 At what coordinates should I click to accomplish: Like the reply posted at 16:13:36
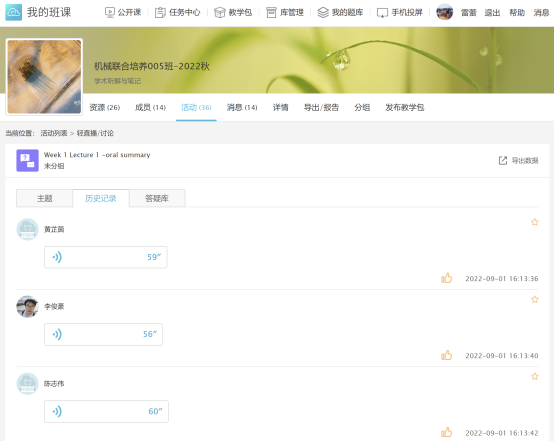pyautogui.click(x=446, y=278)
